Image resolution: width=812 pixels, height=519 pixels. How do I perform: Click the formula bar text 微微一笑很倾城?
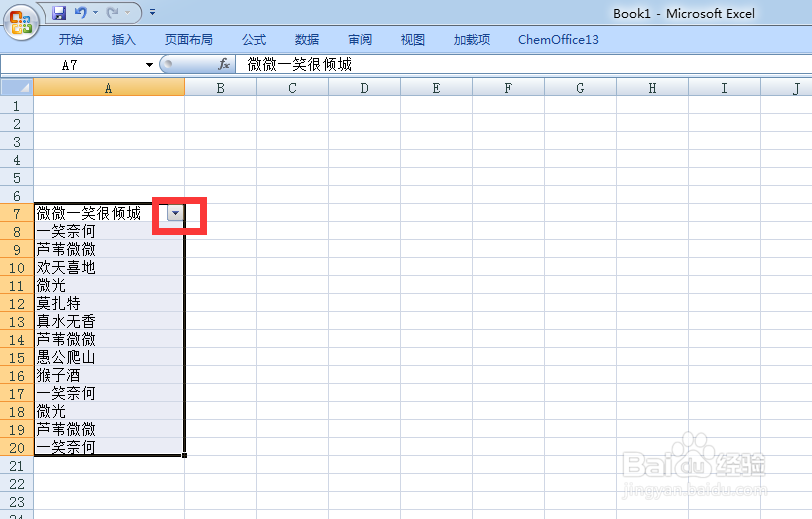[x=299, y=64]
